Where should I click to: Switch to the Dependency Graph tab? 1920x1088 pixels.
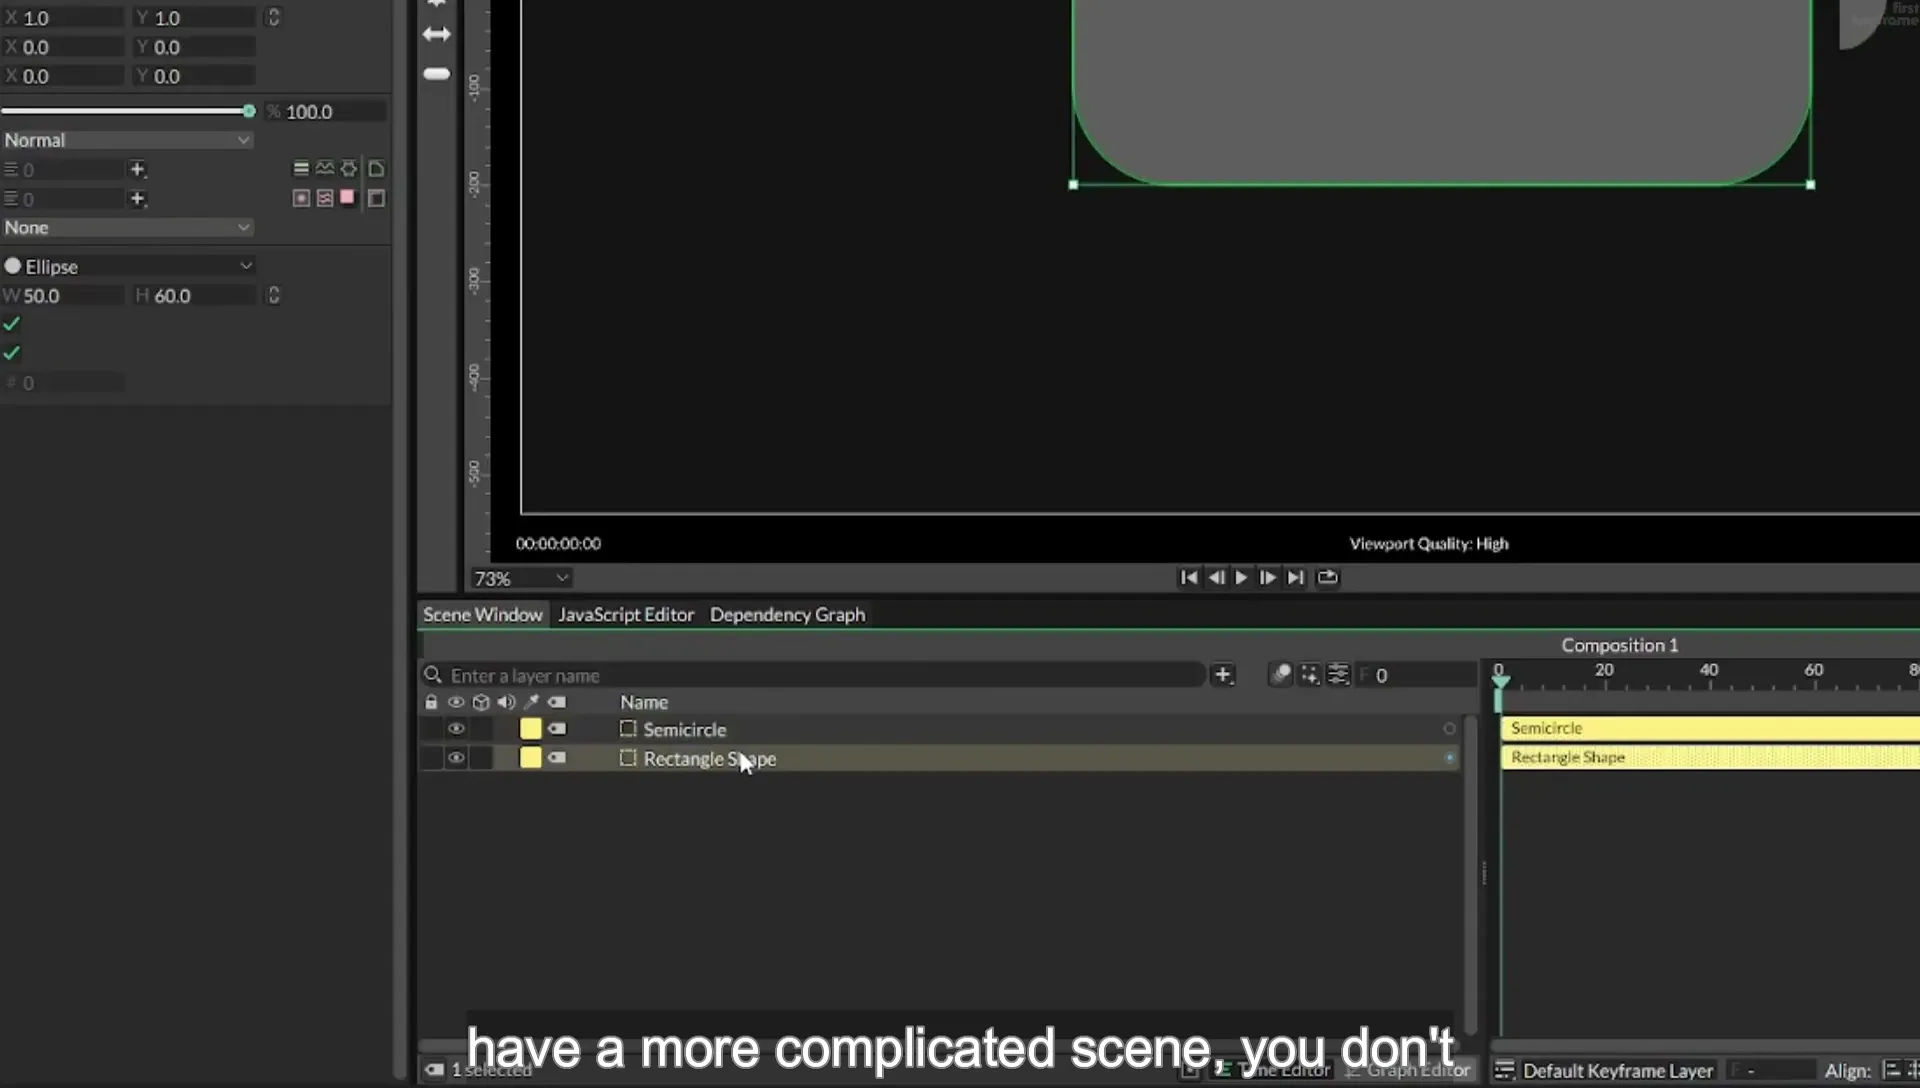tap(787, 614)
